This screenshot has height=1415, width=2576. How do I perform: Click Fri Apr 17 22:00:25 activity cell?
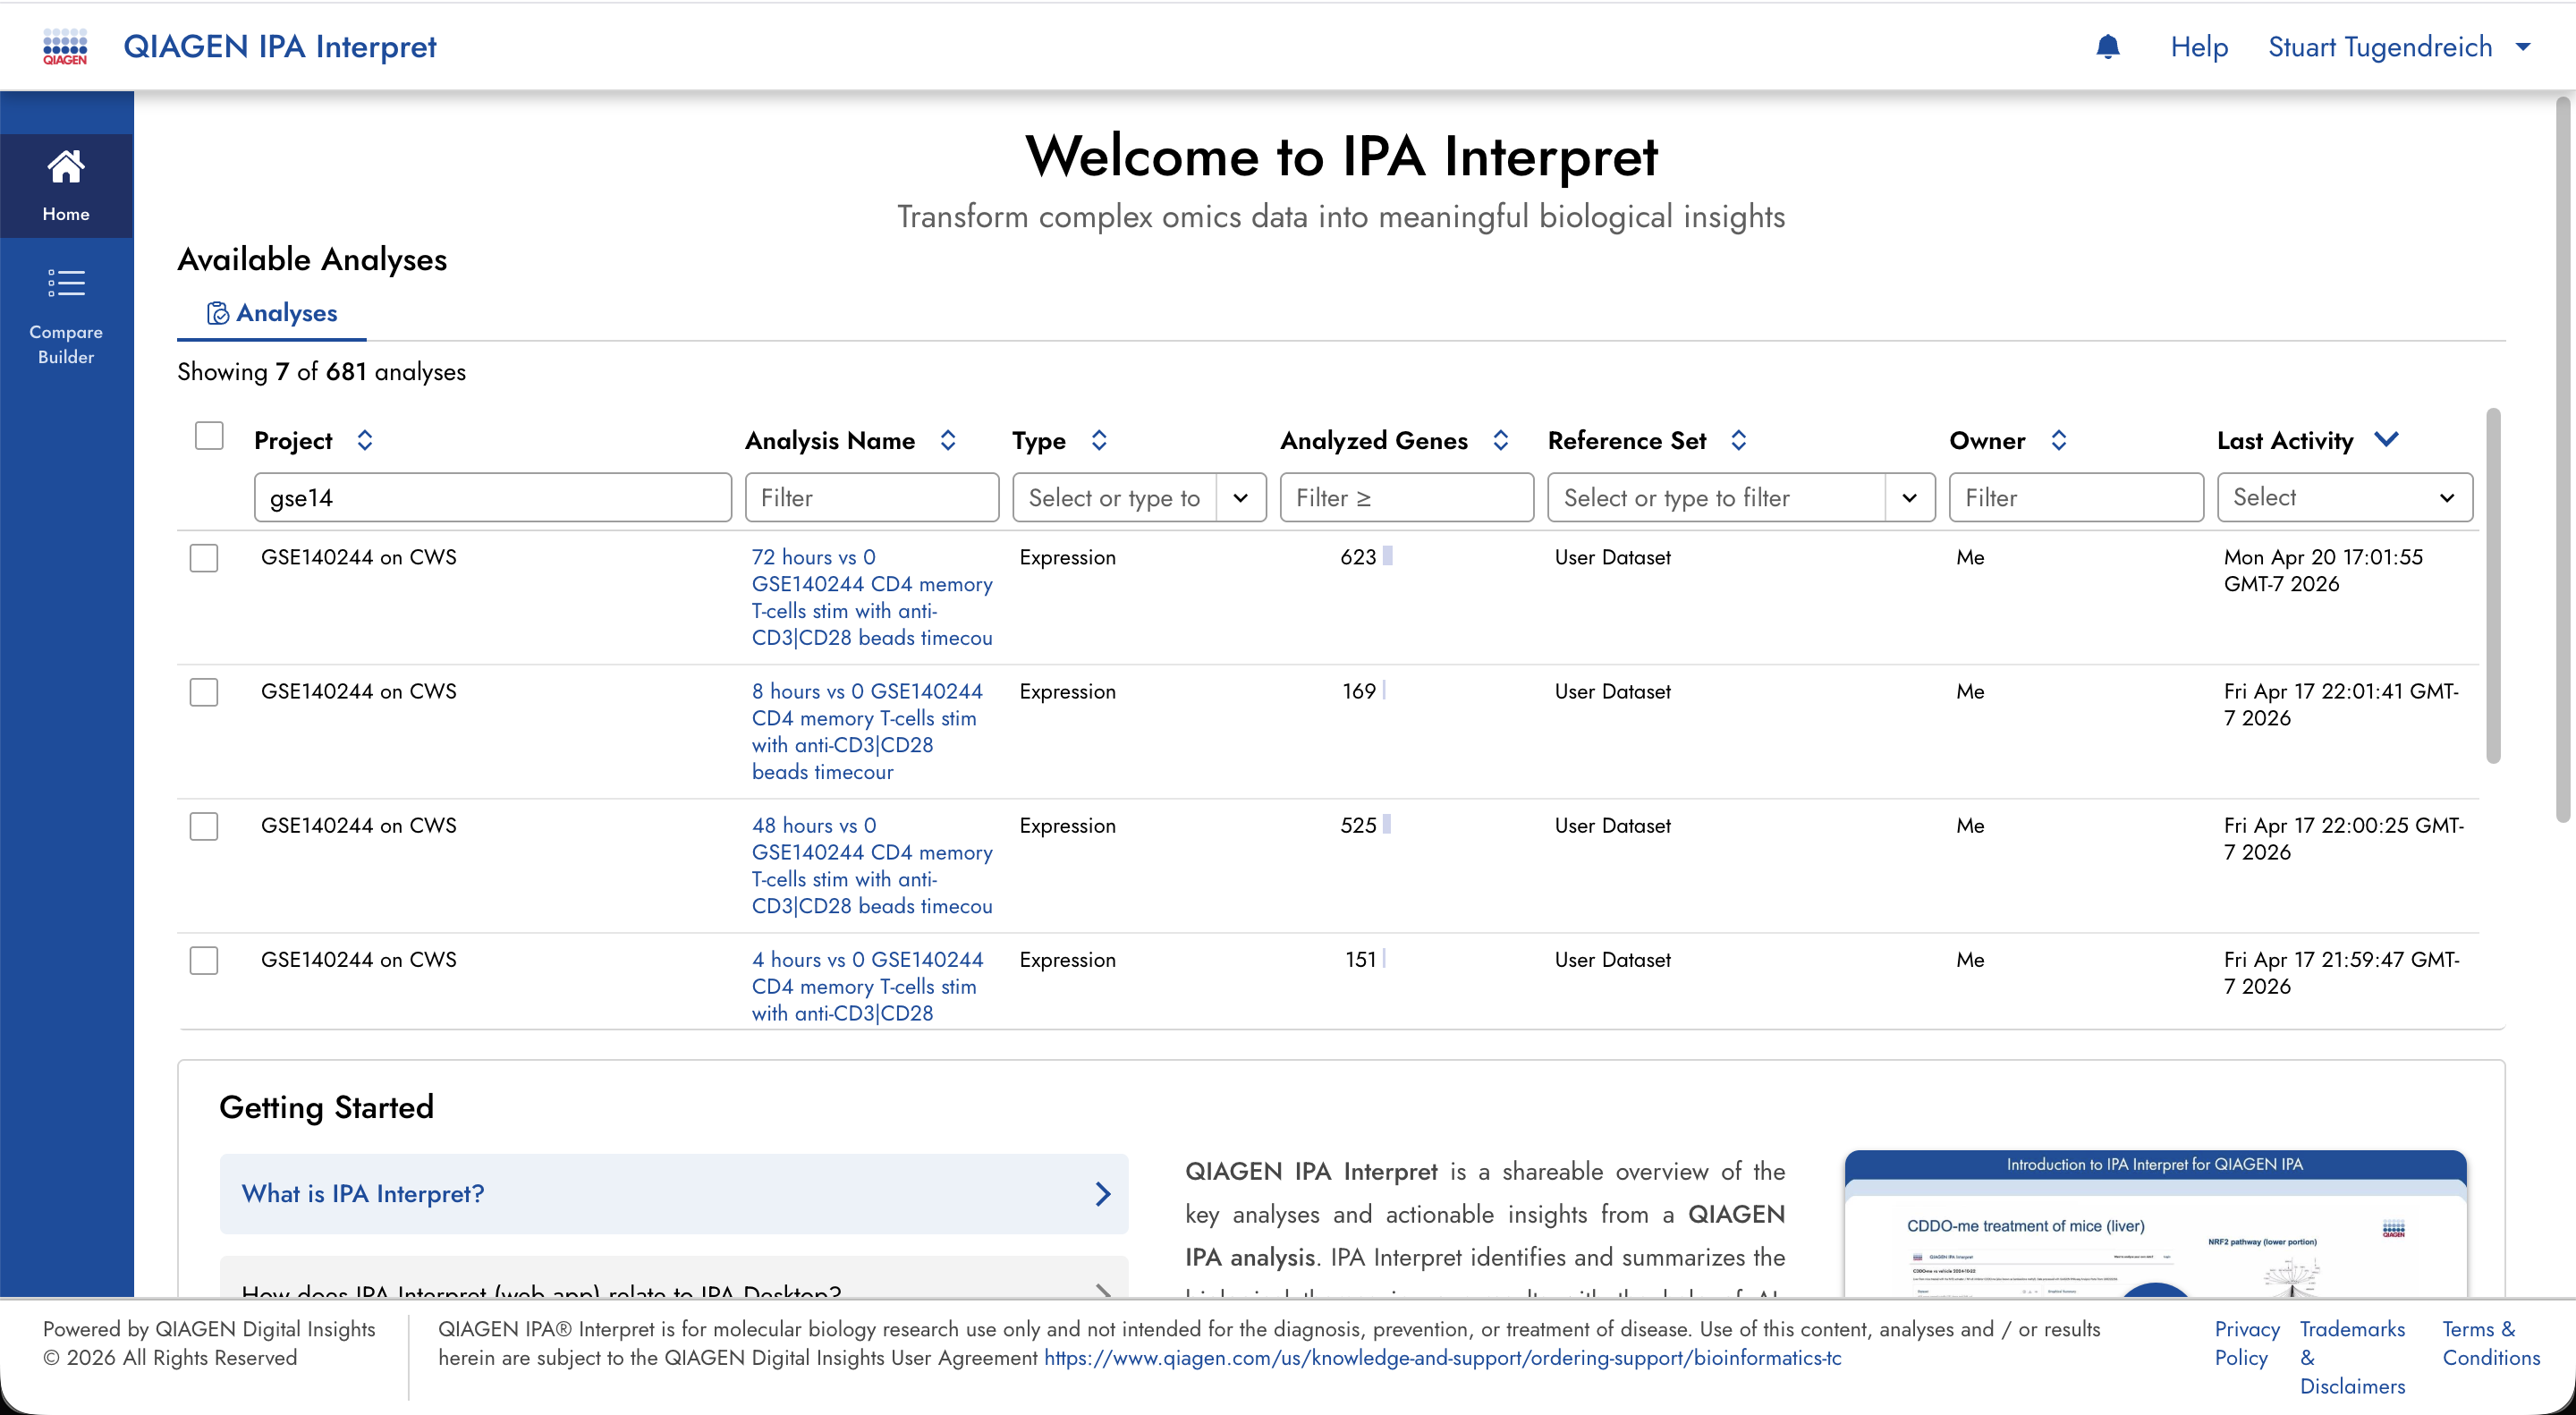pos(2343,838)
